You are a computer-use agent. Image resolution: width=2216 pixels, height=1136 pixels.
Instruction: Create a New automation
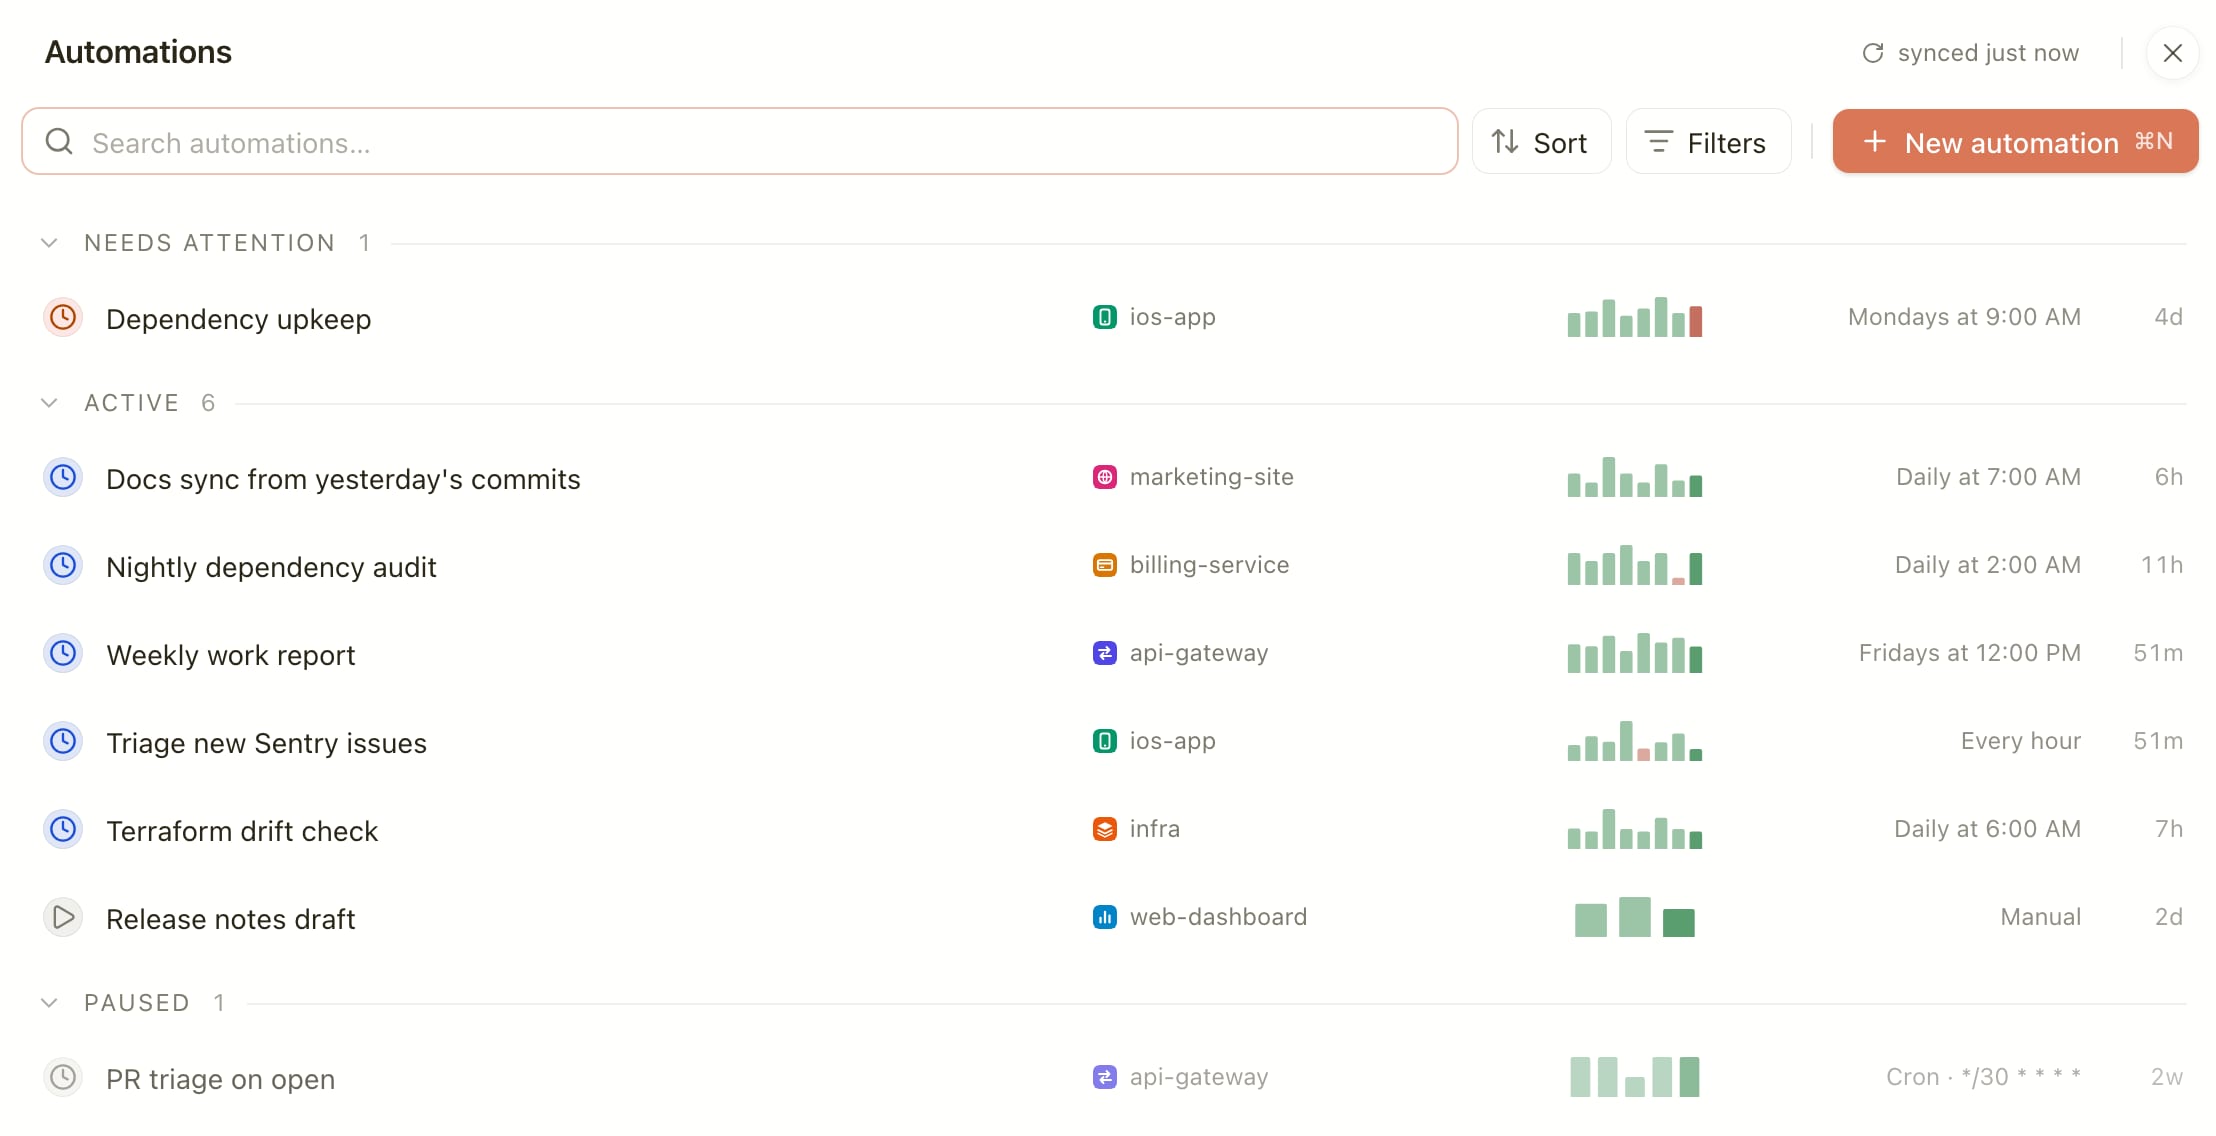[x=2015, y=142]
